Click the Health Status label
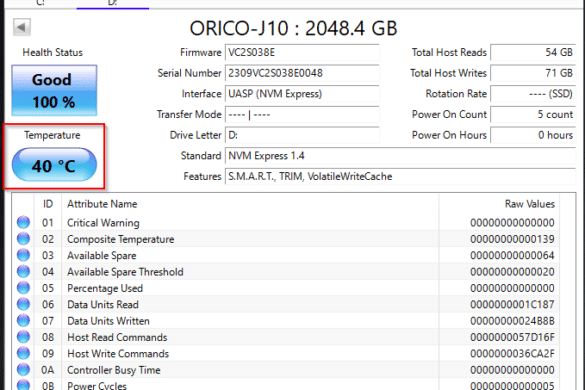The width and height of the screenshot is (585, 390). click(x=53, y=53)
